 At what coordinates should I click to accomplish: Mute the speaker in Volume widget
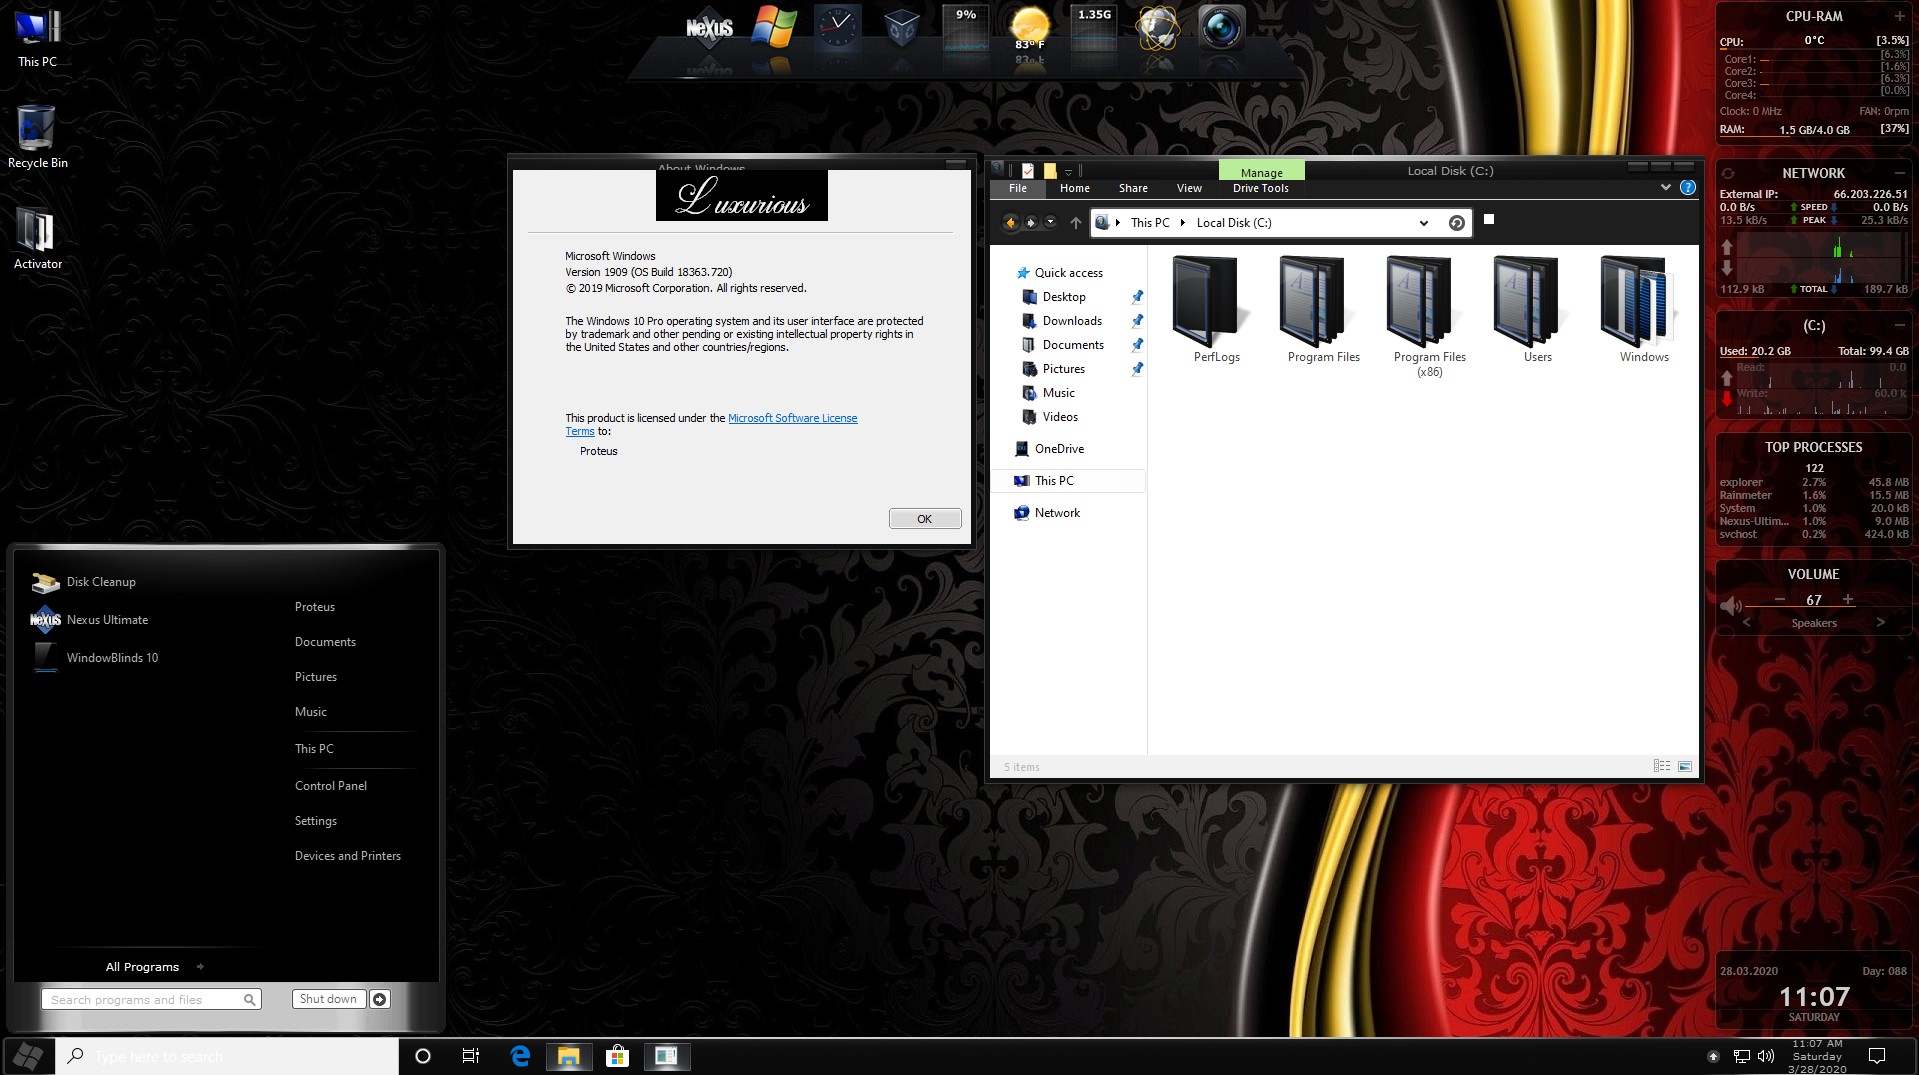(x=1730, y=605)
